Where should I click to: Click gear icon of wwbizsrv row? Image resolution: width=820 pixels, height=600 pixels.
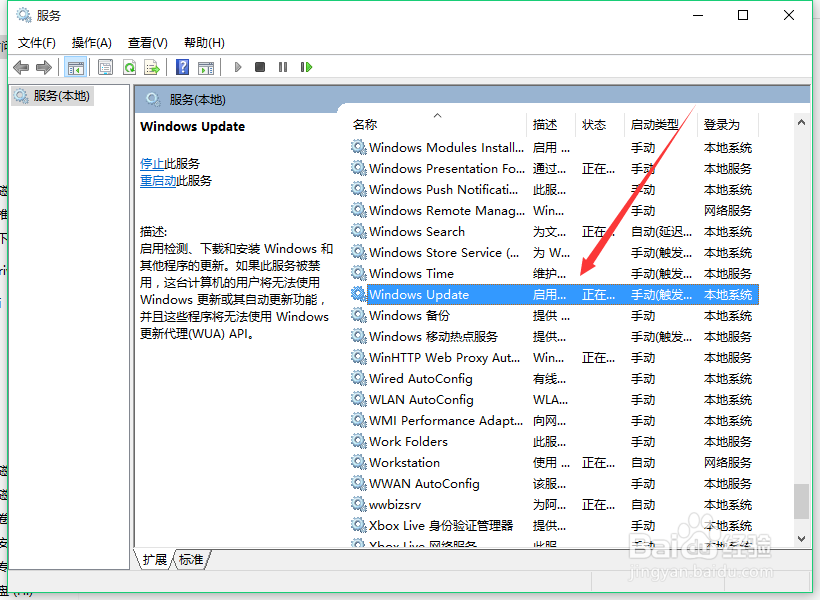coord(358,504)
